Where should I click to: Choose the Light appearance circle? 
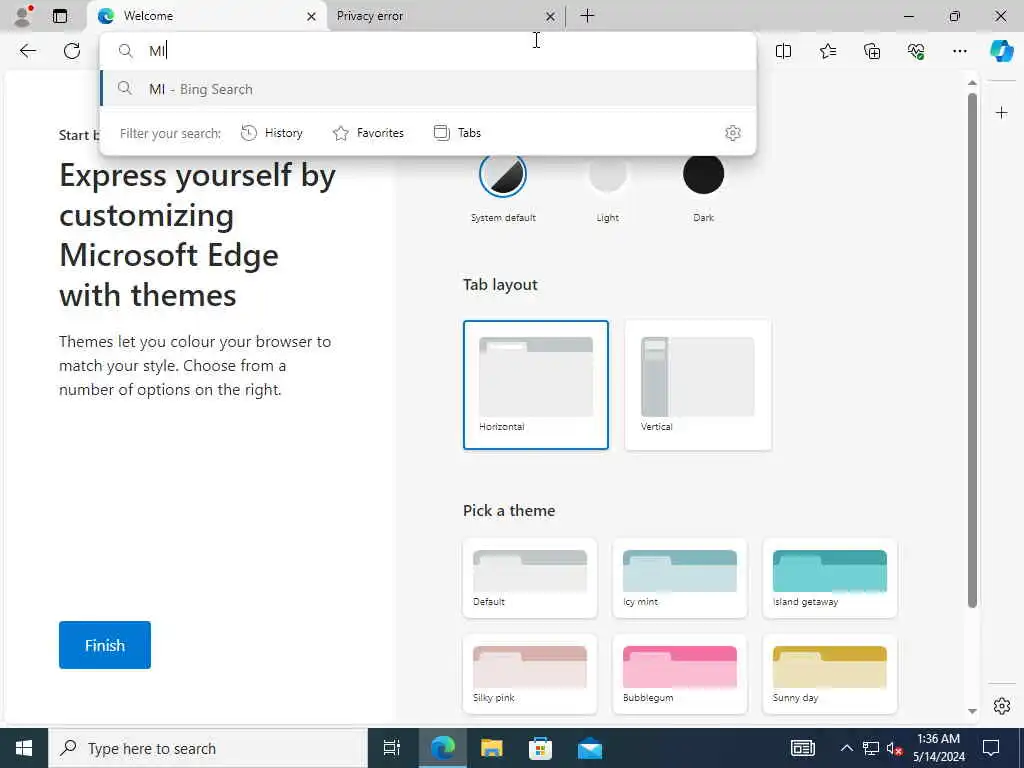[607, 175]
